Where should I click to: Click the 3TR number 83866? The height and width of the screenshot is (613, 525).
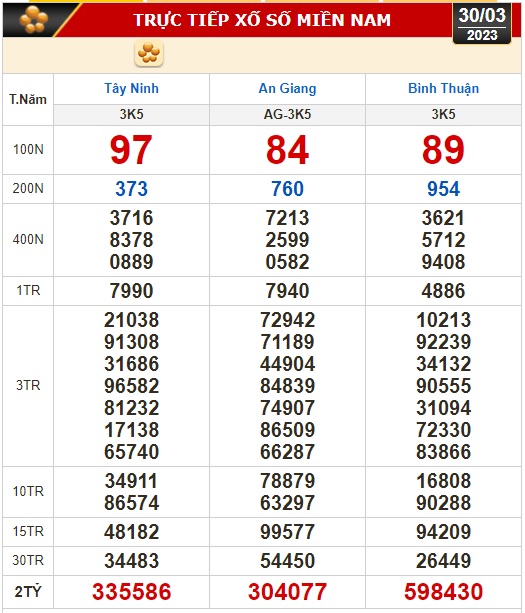point(443,452)
